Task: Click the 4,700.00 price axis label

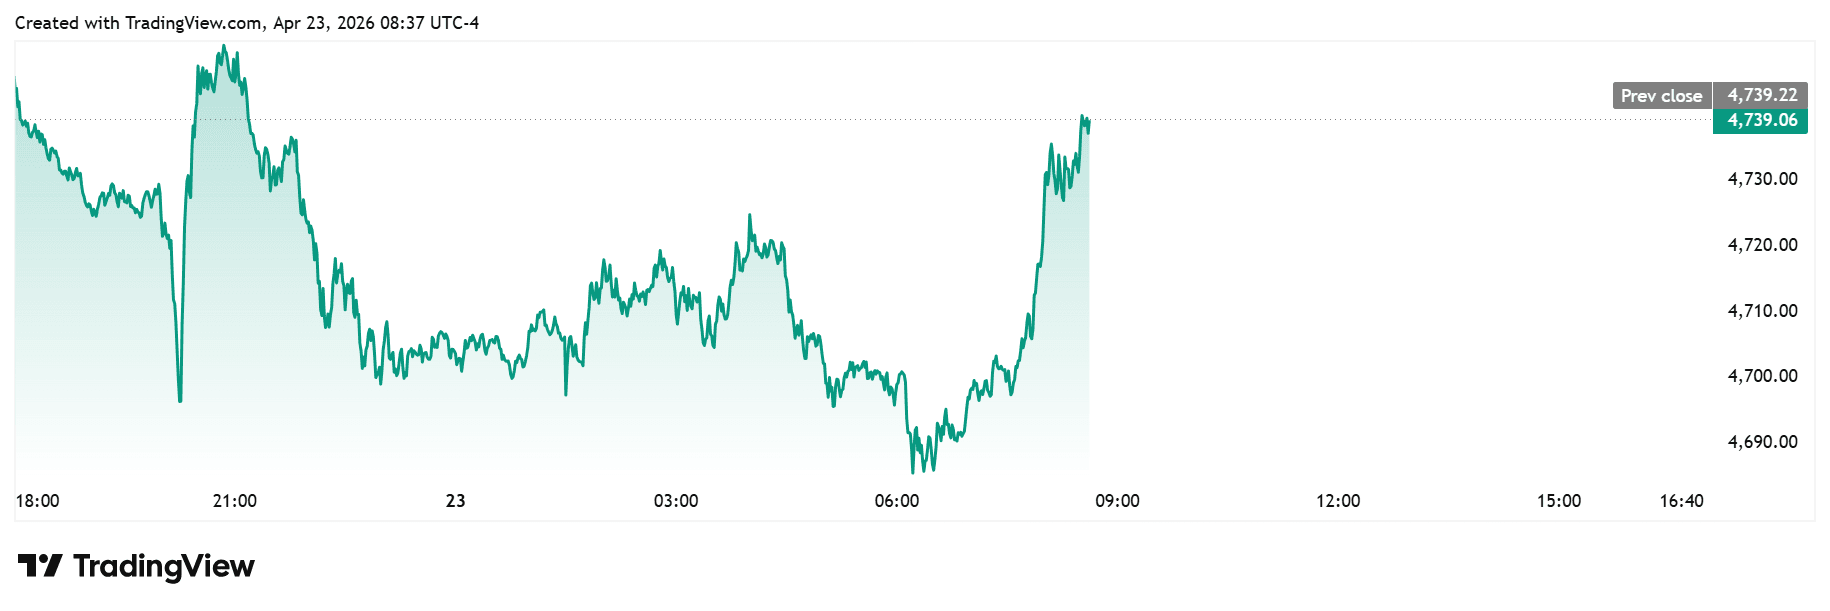Action: click(1762, 376)
